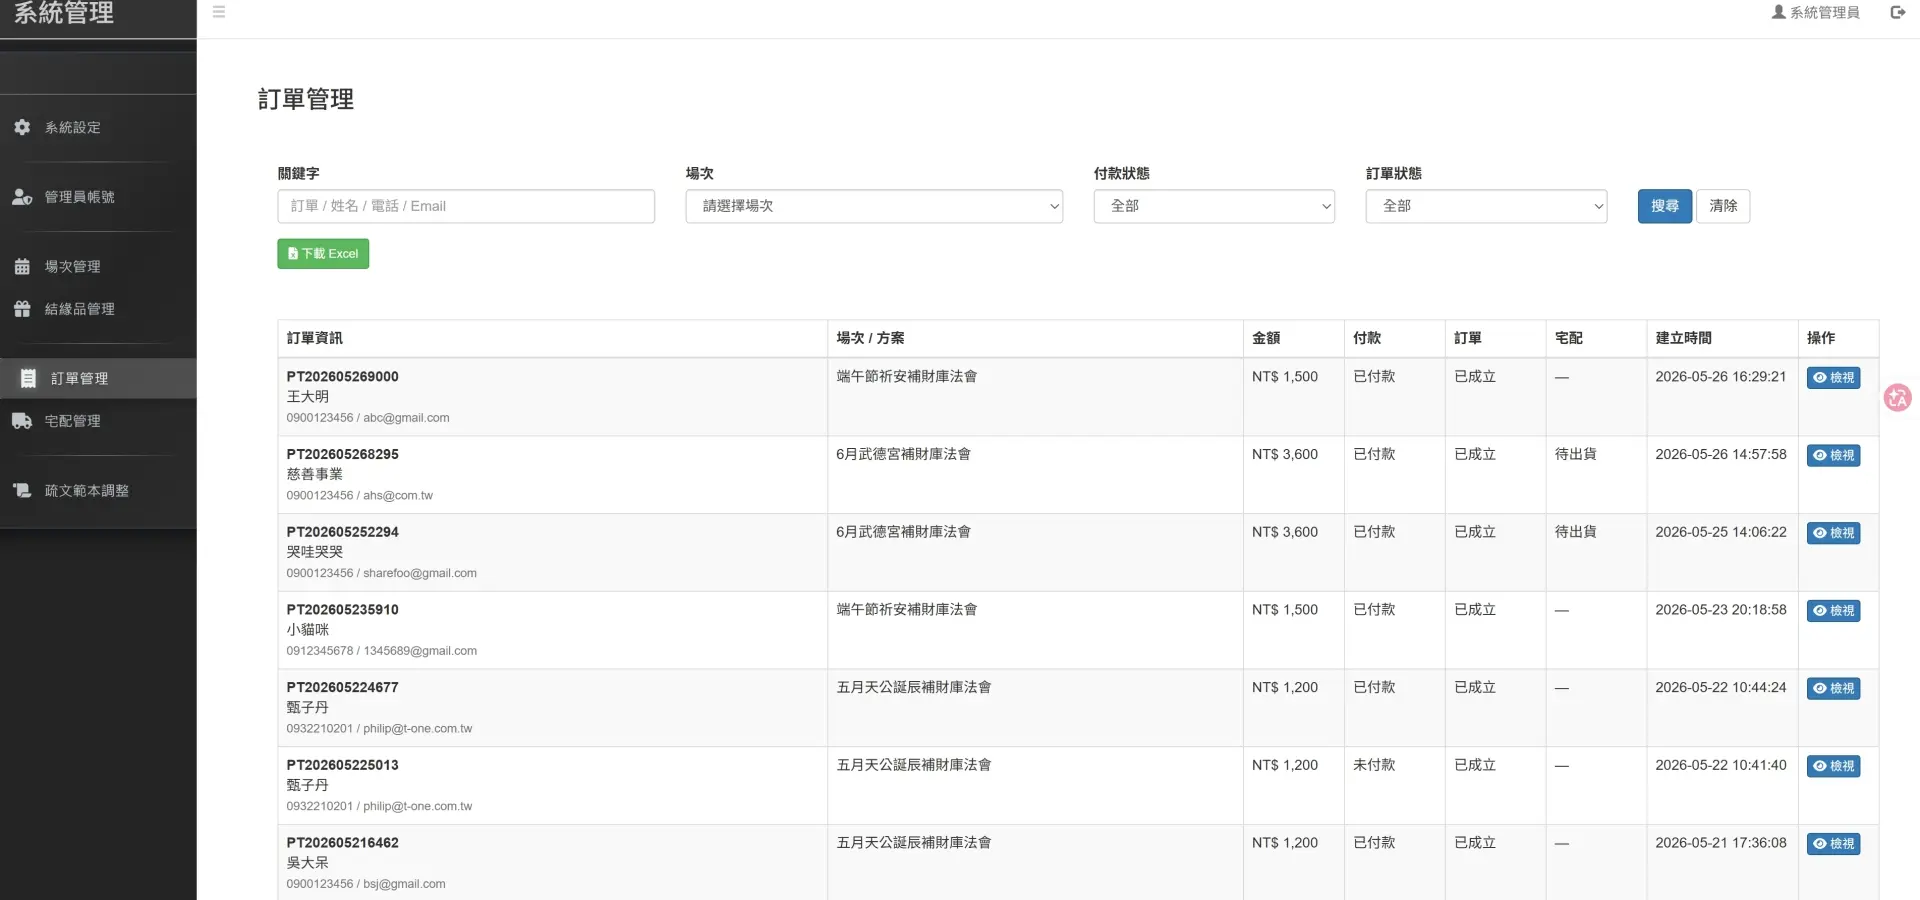View order PT202605269000

point(1833,378)
